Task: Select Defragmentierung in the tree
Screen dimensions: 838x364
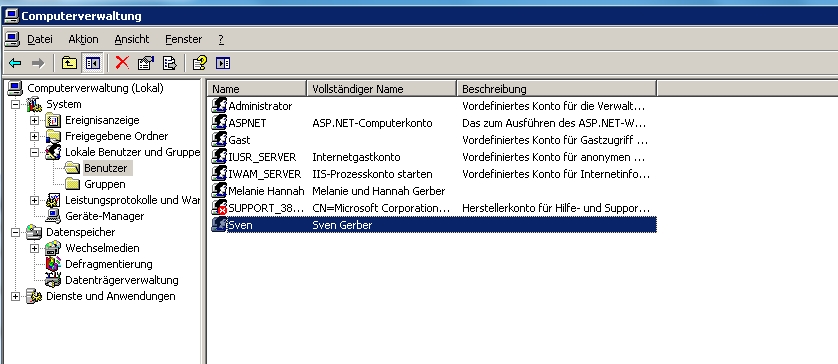Action: [108, 265]
